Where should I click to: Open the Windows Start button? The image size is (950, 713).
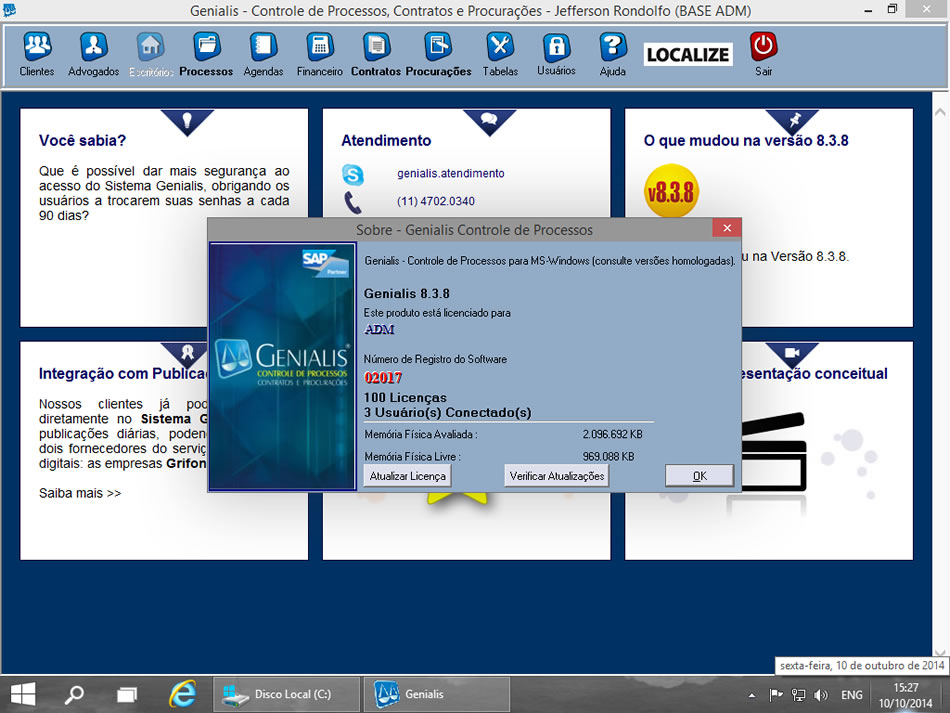pos(23,694)
